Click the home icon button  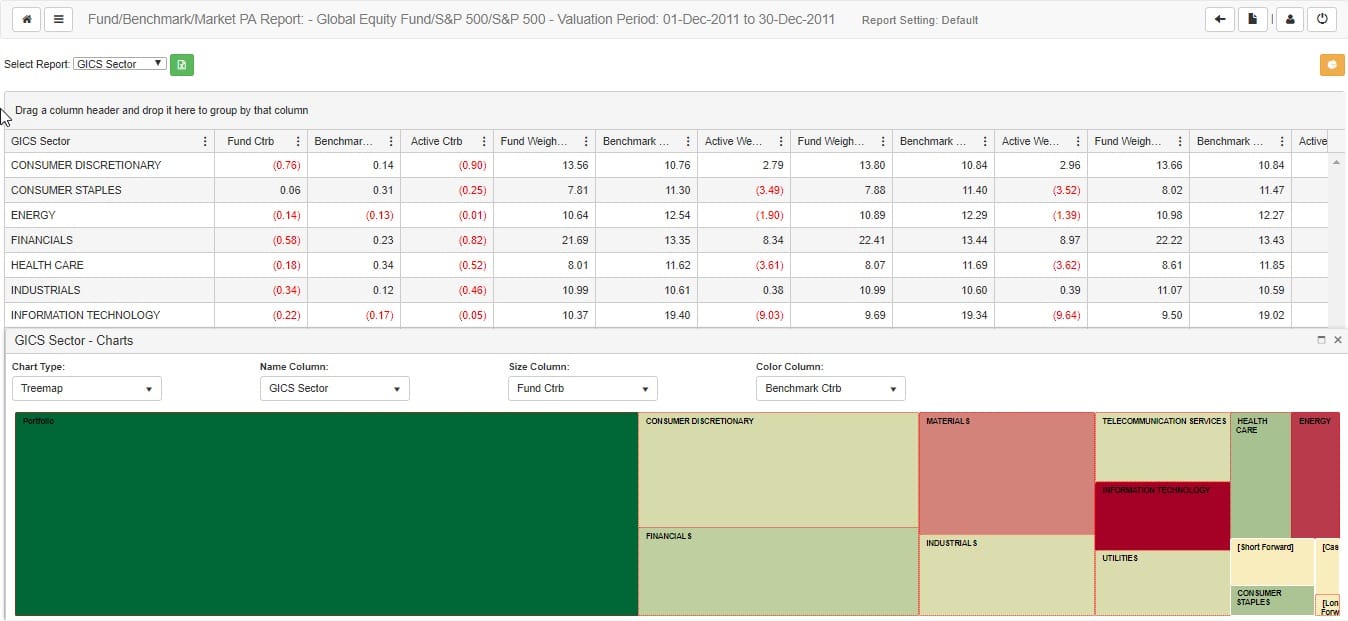click(26, 20)
